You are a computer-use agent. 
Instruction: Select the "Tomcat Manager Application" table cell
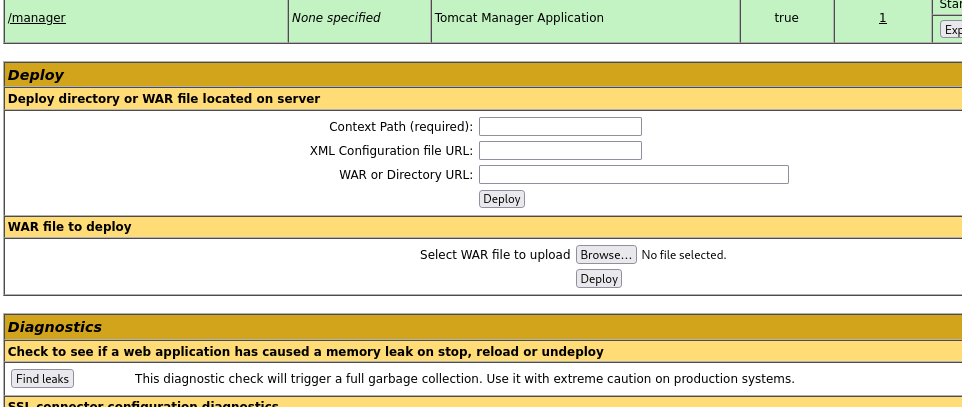point(519,18)
